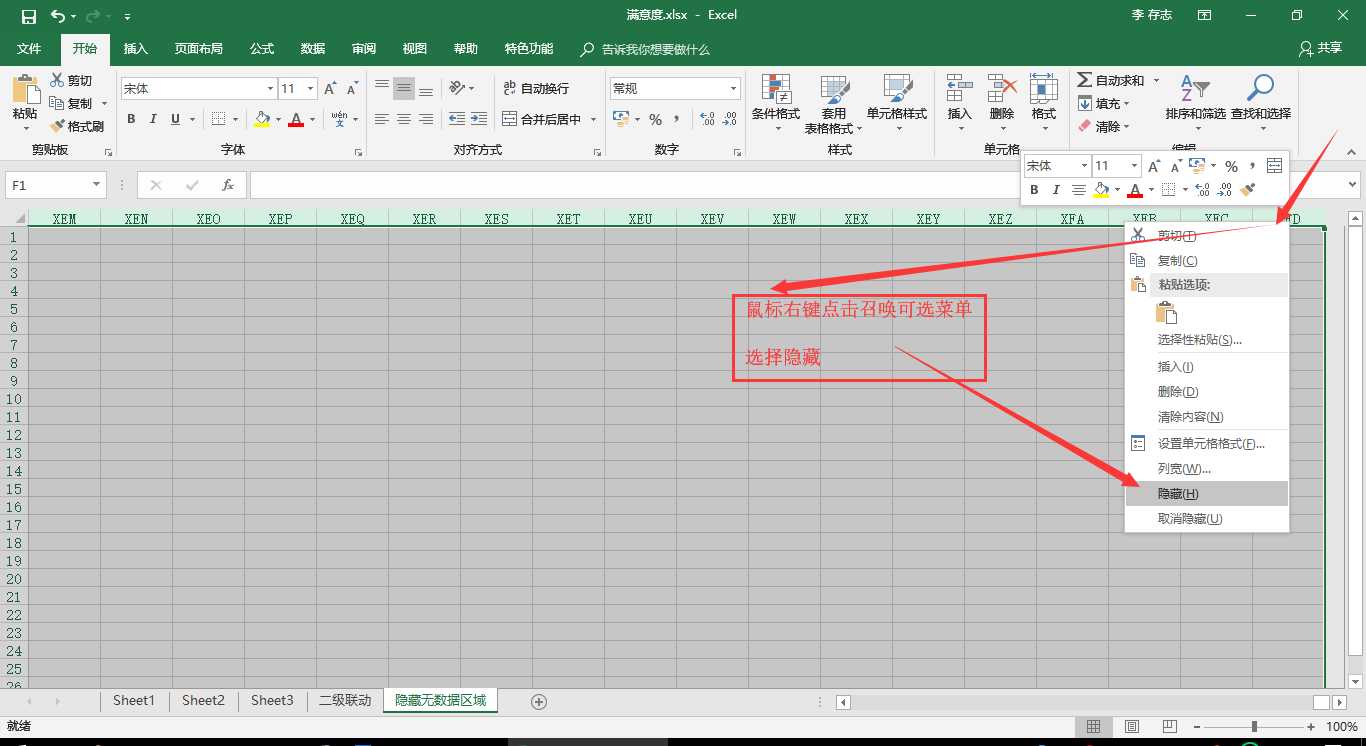Open the phonetic guide wén icon
The width and height of the screenshot is (1366, 746).
[x=339, y=119]
